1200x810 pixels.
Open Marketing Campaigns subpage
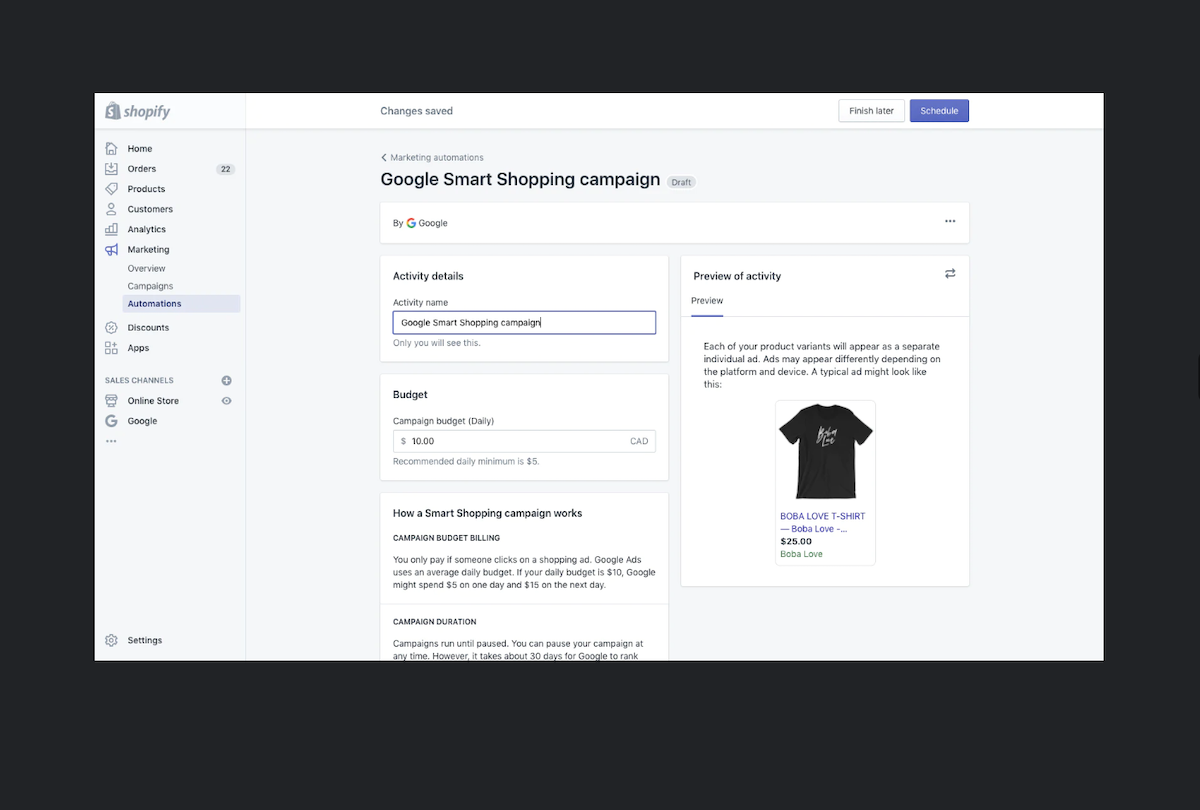point(150,286)
